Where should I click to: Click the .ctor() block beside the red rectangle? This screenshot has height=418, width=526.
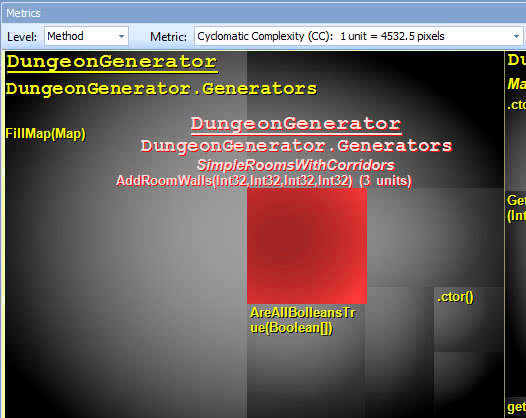469,319
